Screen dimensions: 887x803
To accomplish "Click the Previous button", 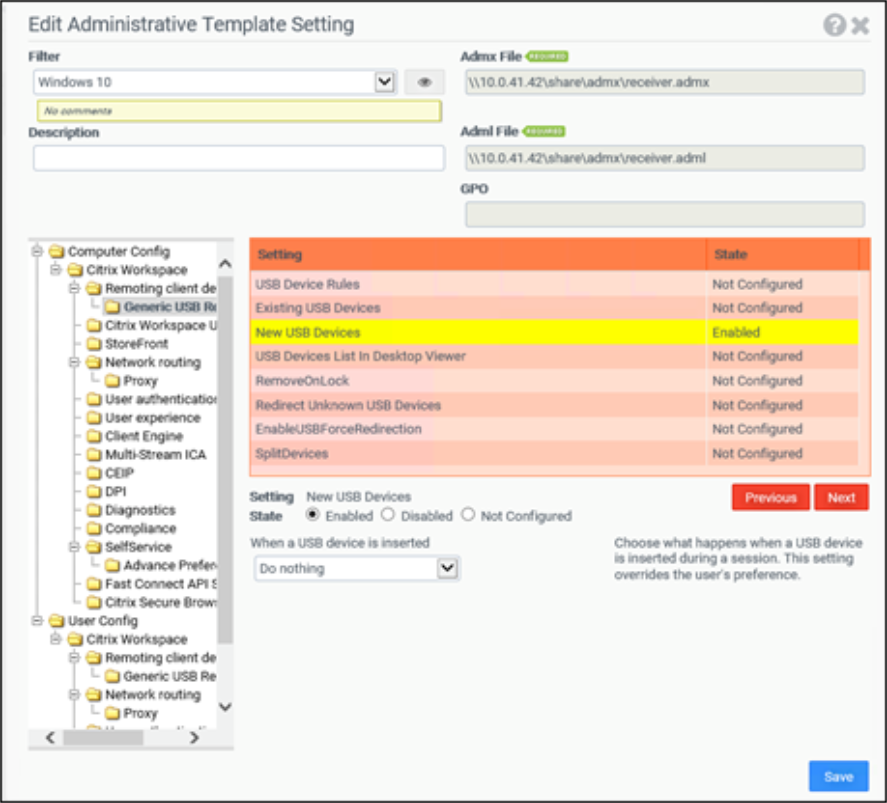I will [770, 497].
